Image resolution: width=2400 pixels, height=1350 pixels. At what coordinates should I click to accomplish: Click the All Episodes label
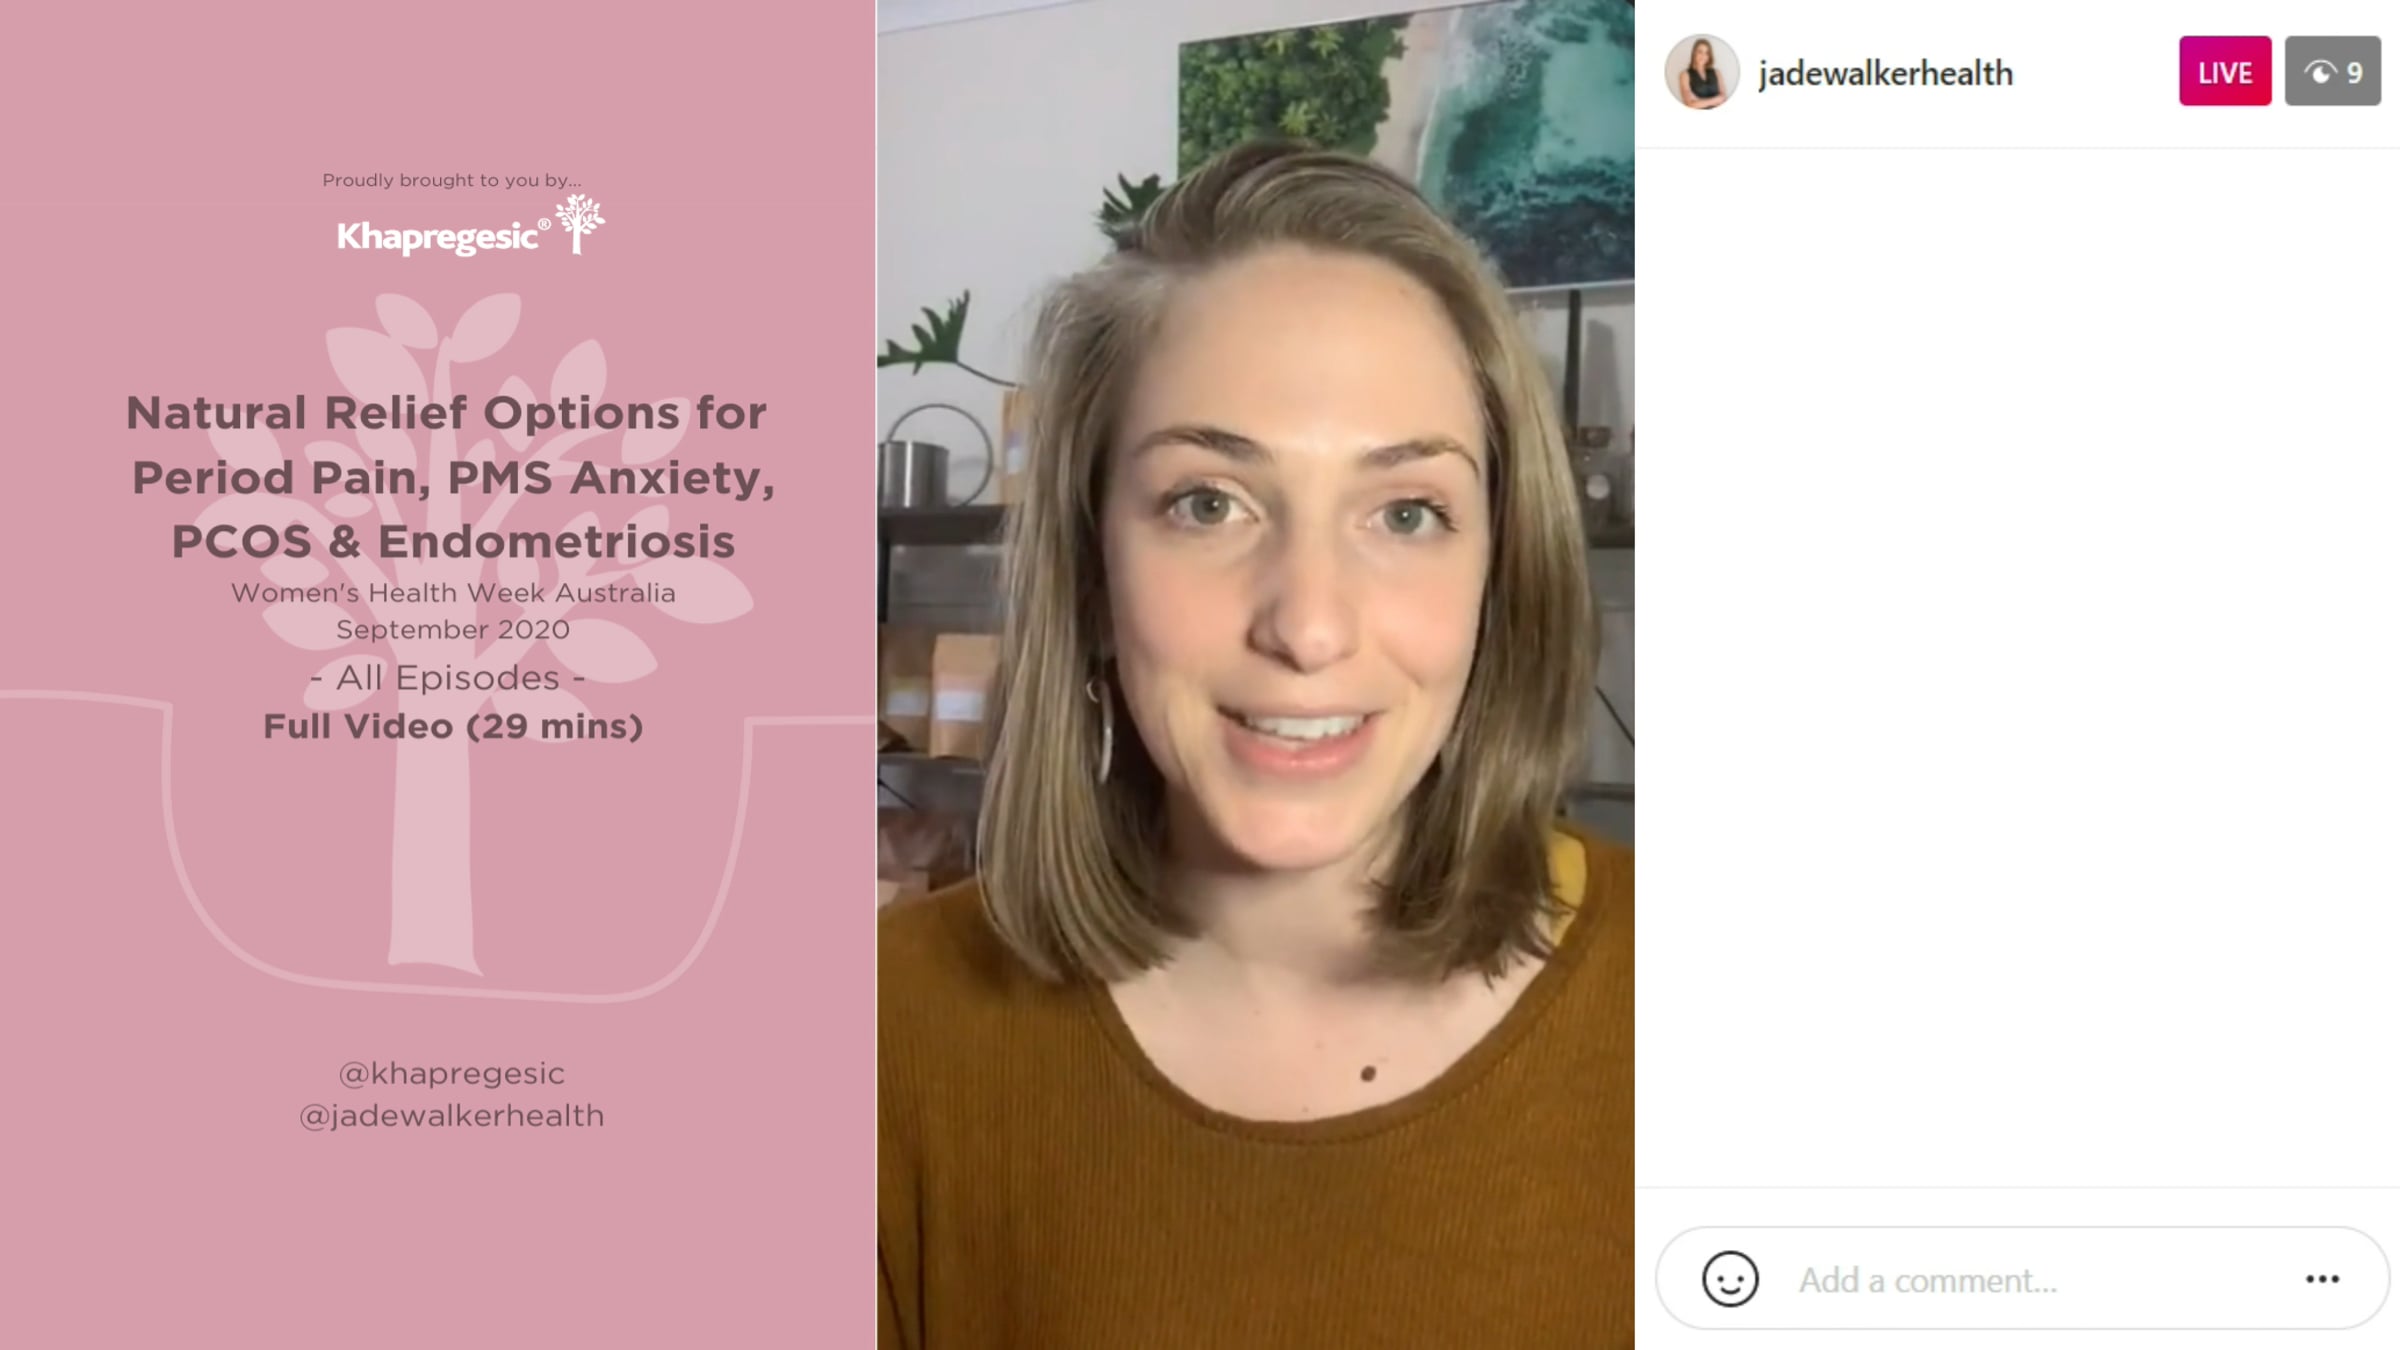coord(448,678)
